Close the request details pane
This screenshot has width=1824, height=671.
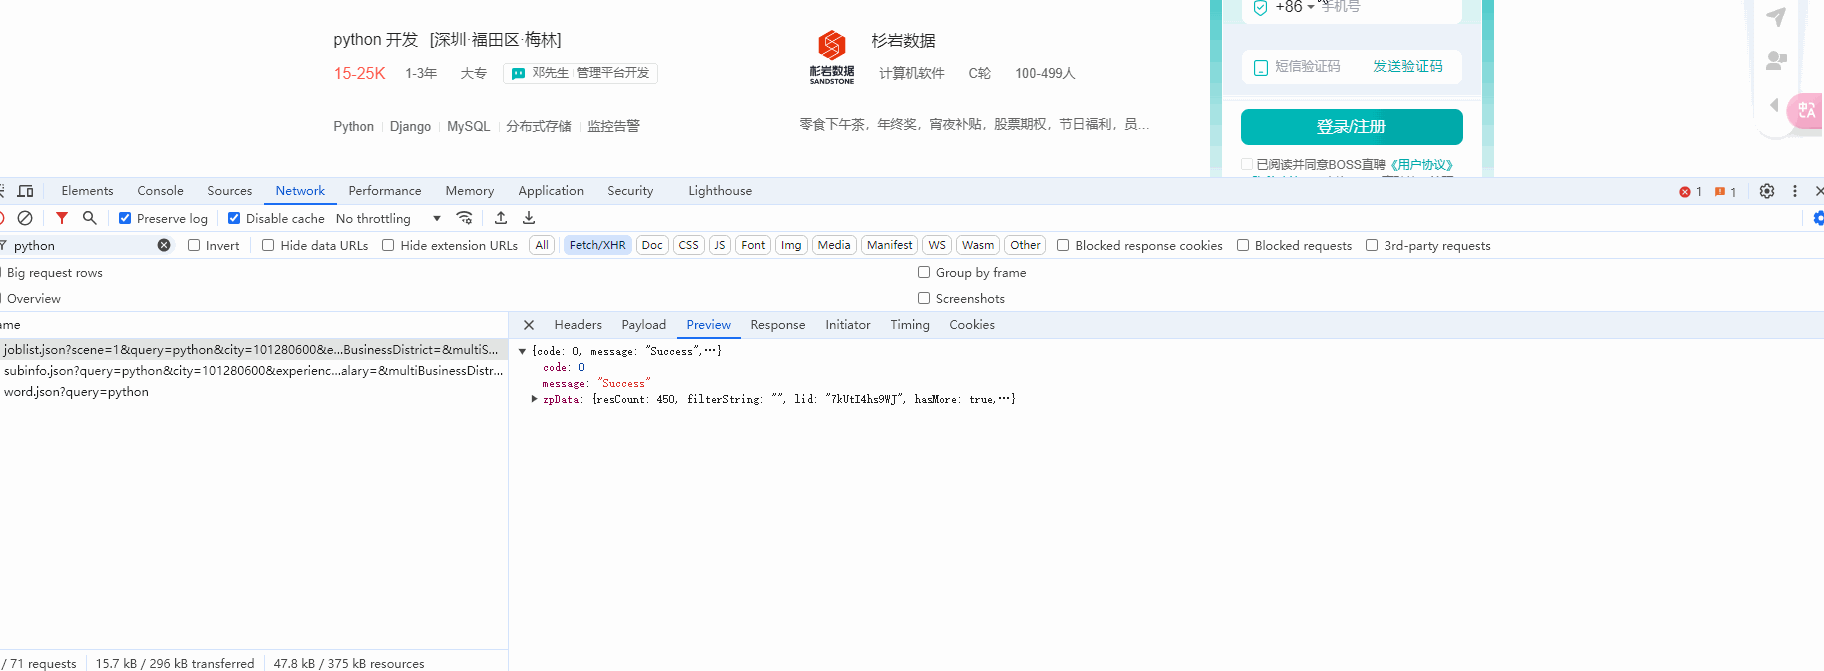[529, 325]
